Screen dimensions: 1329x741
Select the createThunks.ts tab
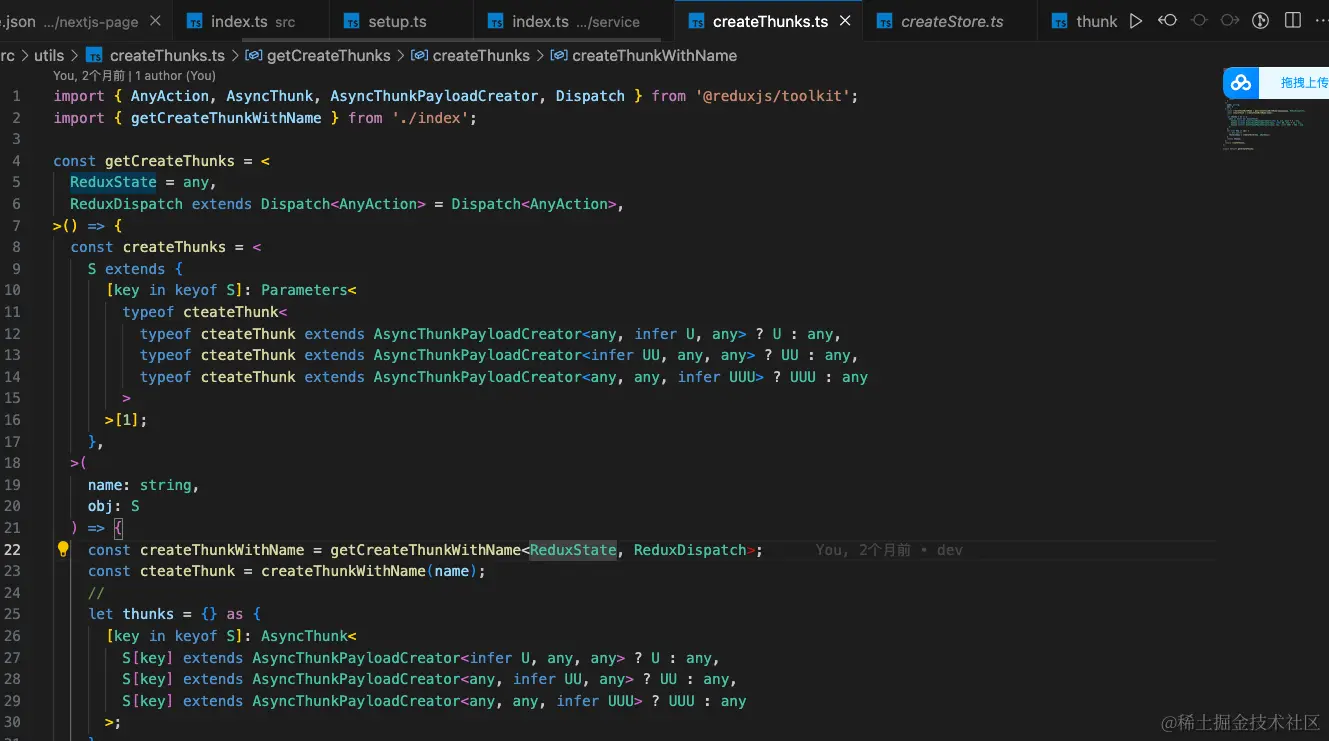[x=770, y=21]
